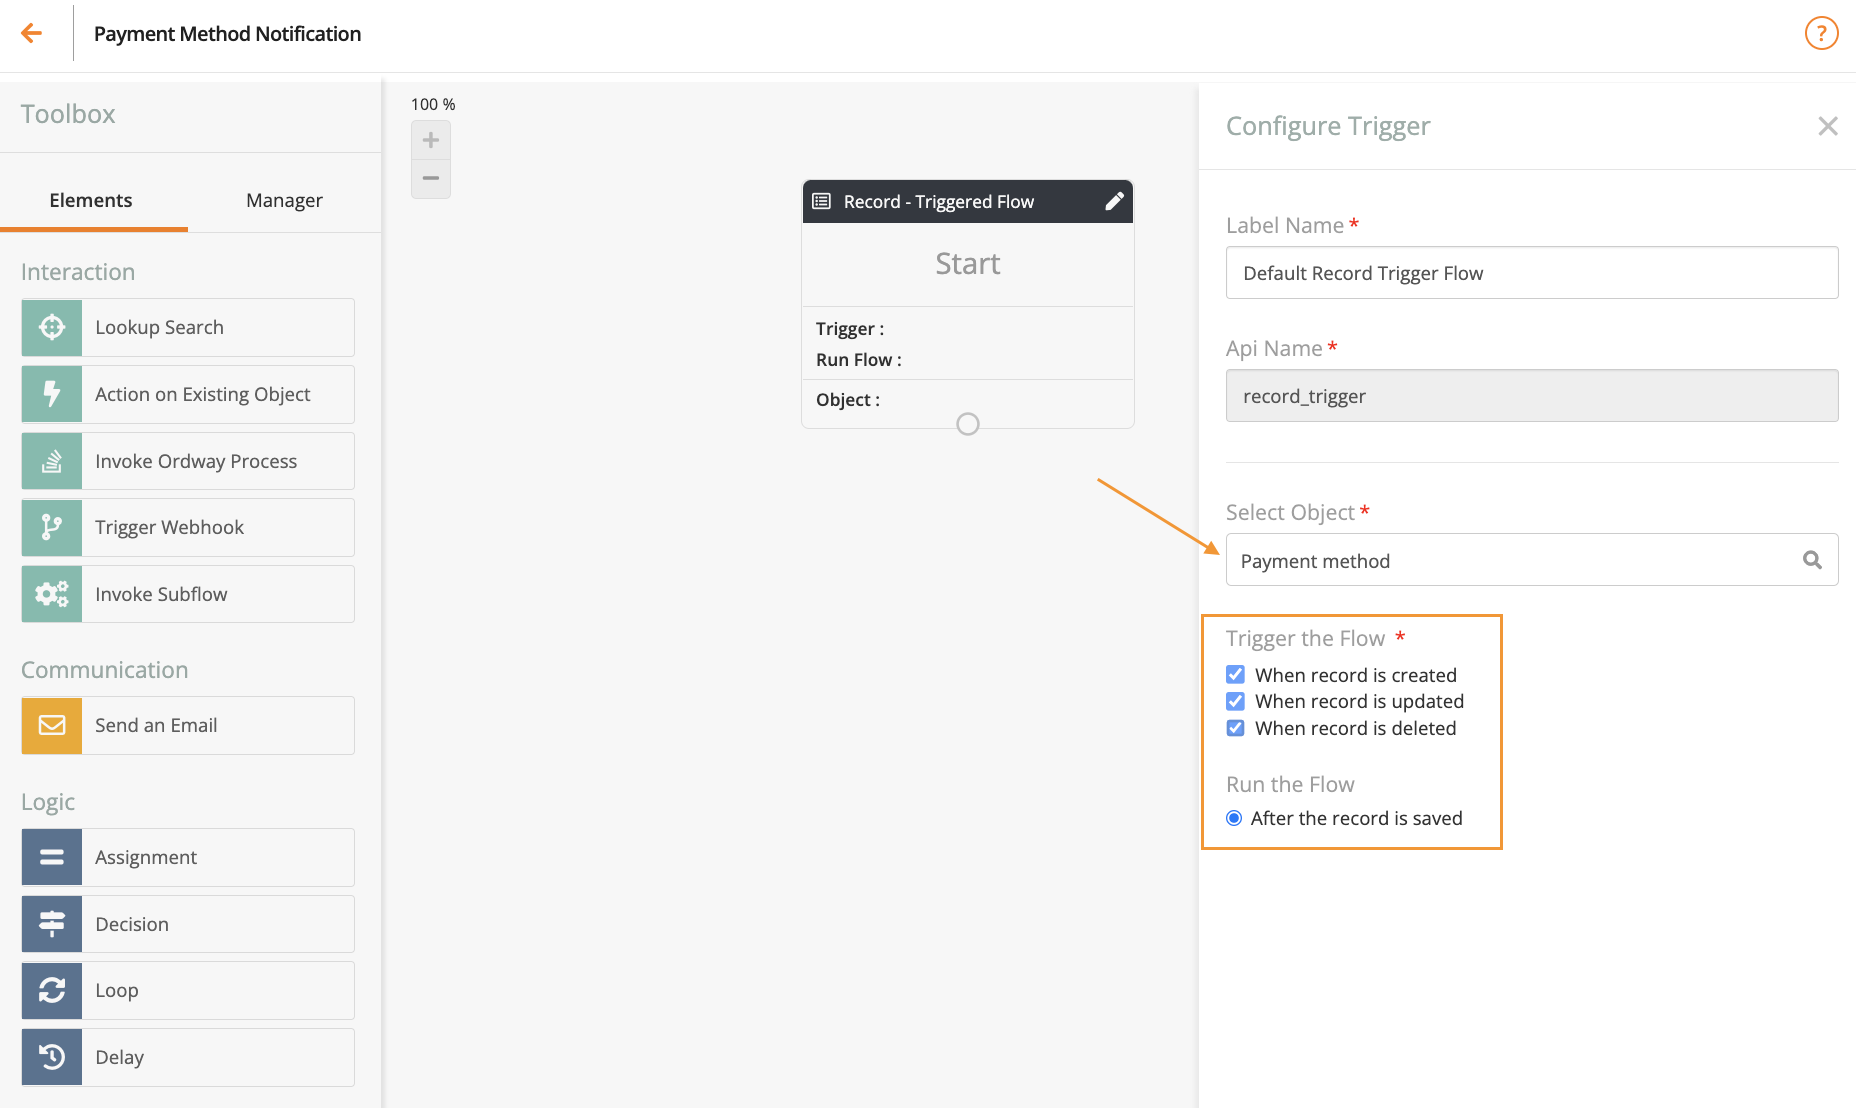The width and height of the screenshot is (1856, 1108).
Task: Select the Loop element label
Action: 117,990
